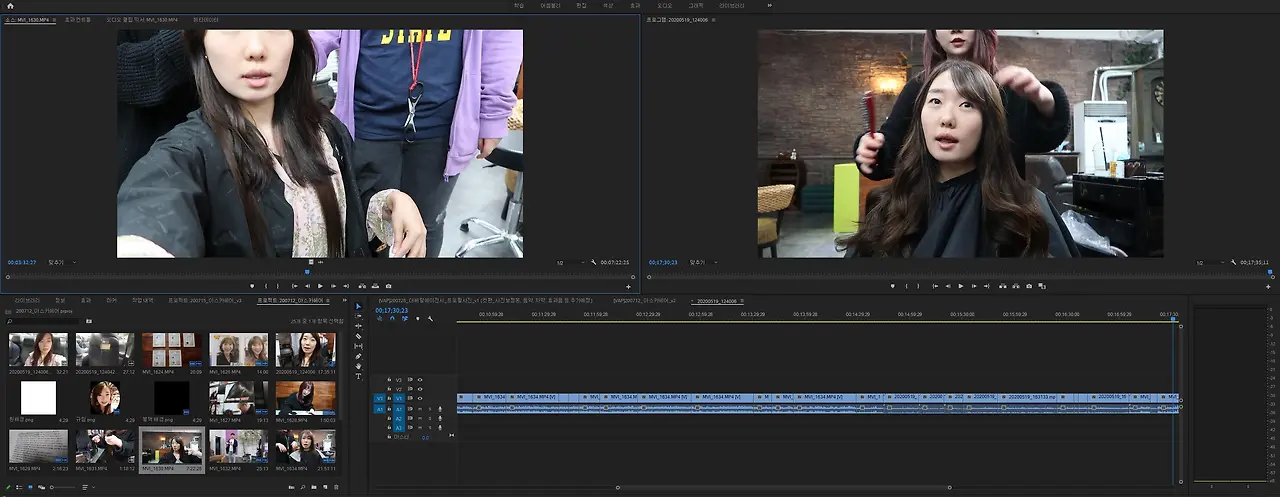Open Source MVI_1630.MP4 panel menu
The height and width of the screenshot is (497, 1280).
click(53, 19)
